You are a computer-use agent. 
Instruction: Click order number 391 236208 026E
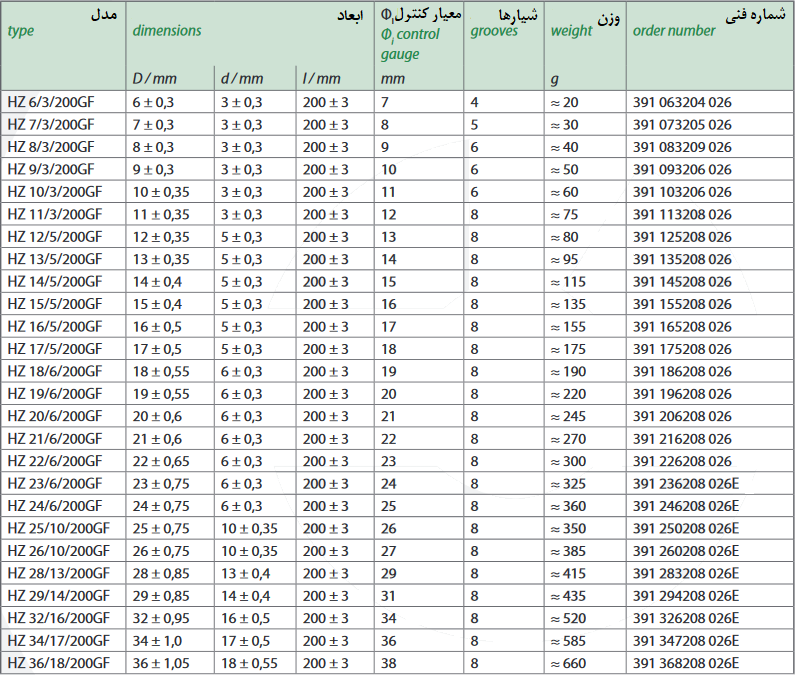pos(685,483)
